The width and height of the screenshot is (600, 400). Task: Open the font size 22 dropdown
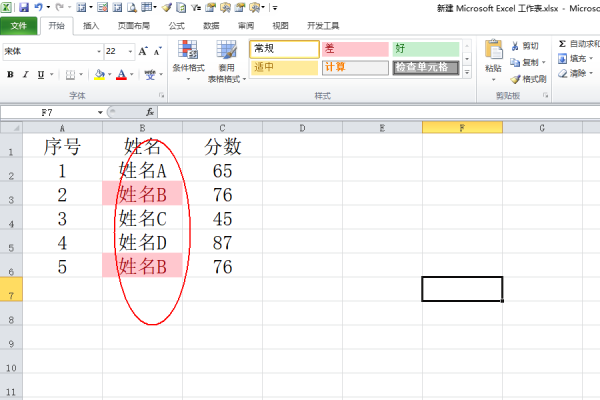point(130,51)
